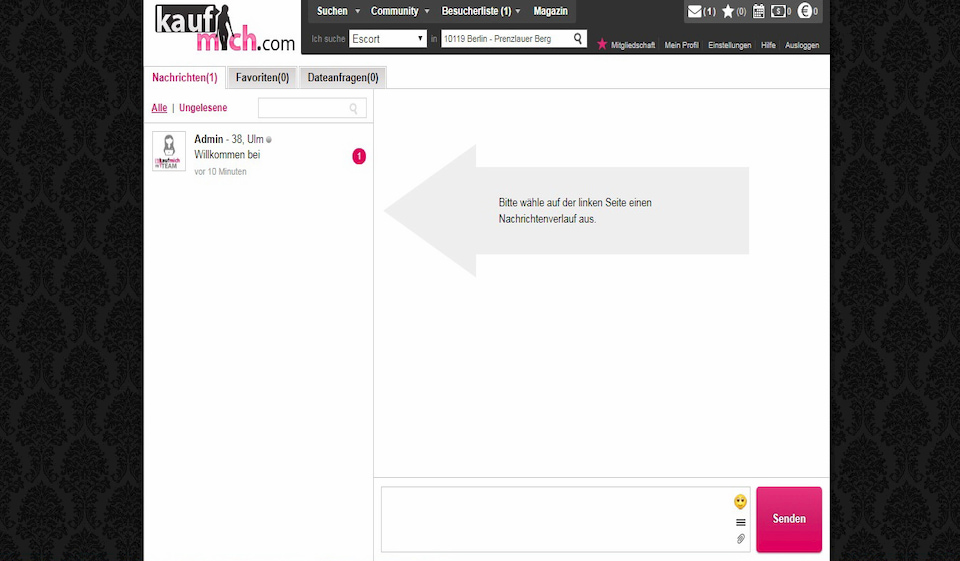
Task: Click the euro coin icon
Action: point(805,12)
